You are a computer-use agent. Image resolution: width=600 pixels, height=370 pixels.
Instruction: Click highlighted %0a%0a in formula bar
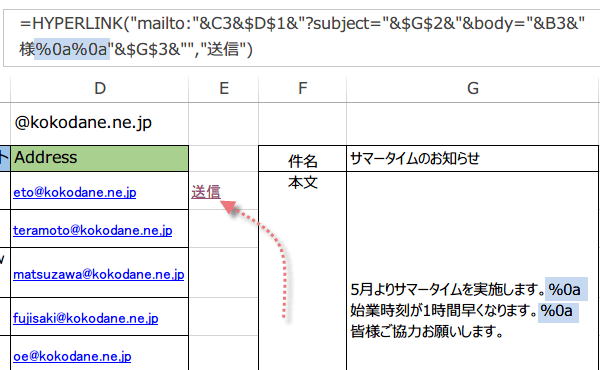(72, 49)
